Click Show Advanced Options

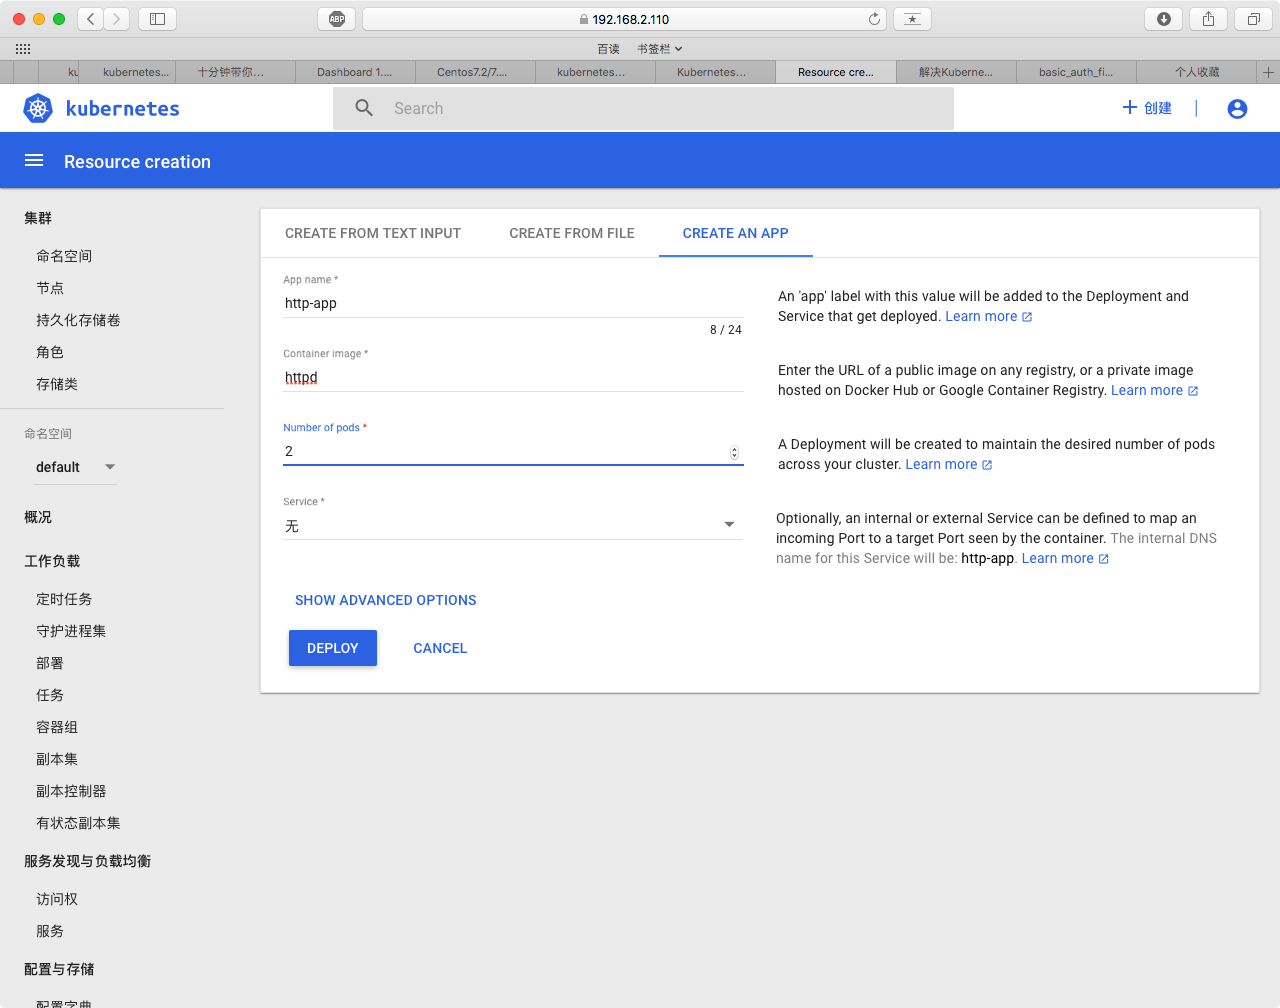(x=385, y=600)
